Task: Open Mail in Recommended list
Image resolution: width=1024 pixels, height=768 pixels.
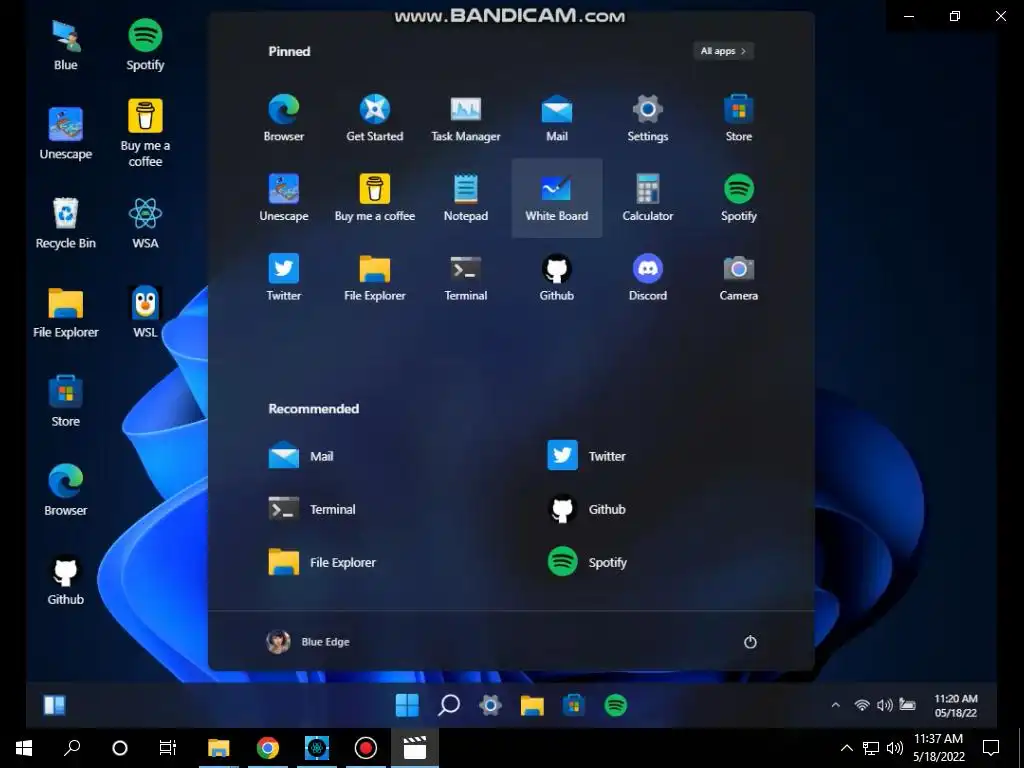Action: click(301, 456)
